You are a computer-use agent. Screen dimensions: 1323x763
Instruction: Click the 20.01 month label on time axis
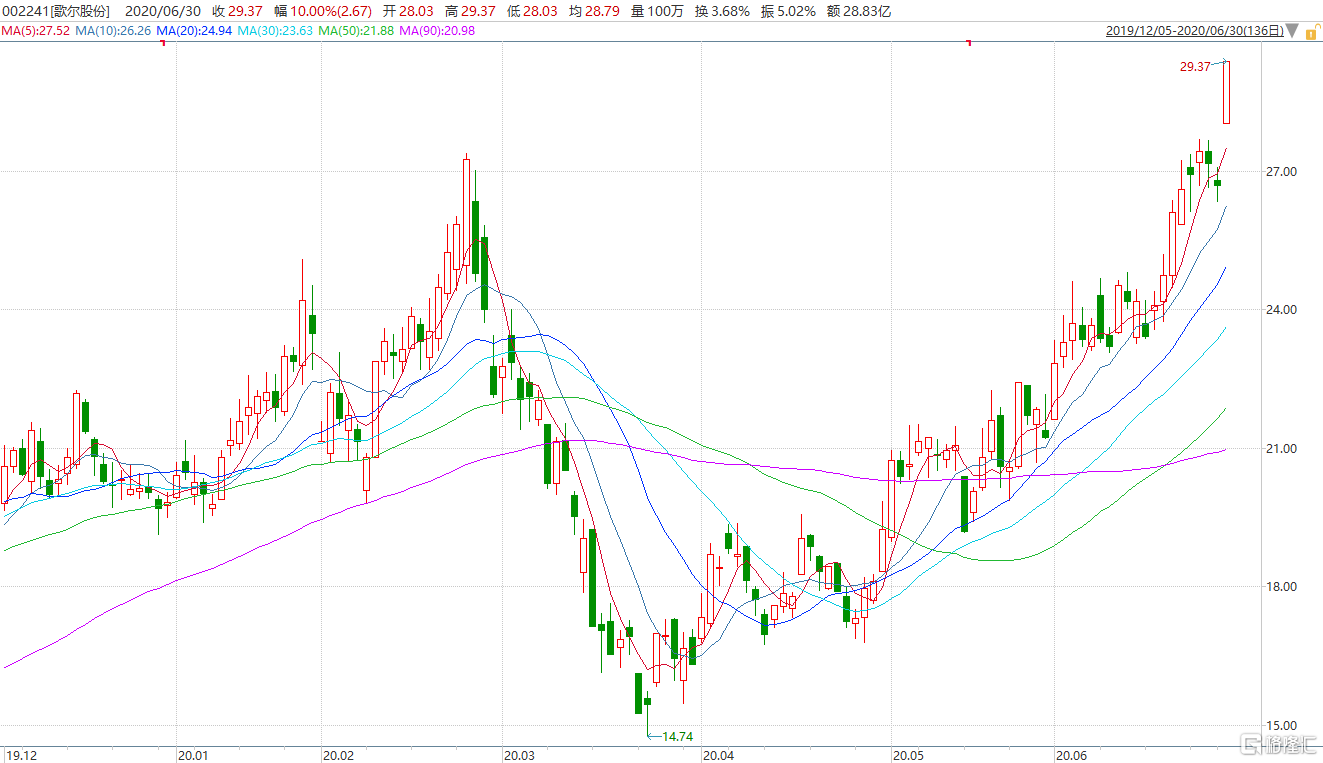pyautogui.click(x=193, y=755)
